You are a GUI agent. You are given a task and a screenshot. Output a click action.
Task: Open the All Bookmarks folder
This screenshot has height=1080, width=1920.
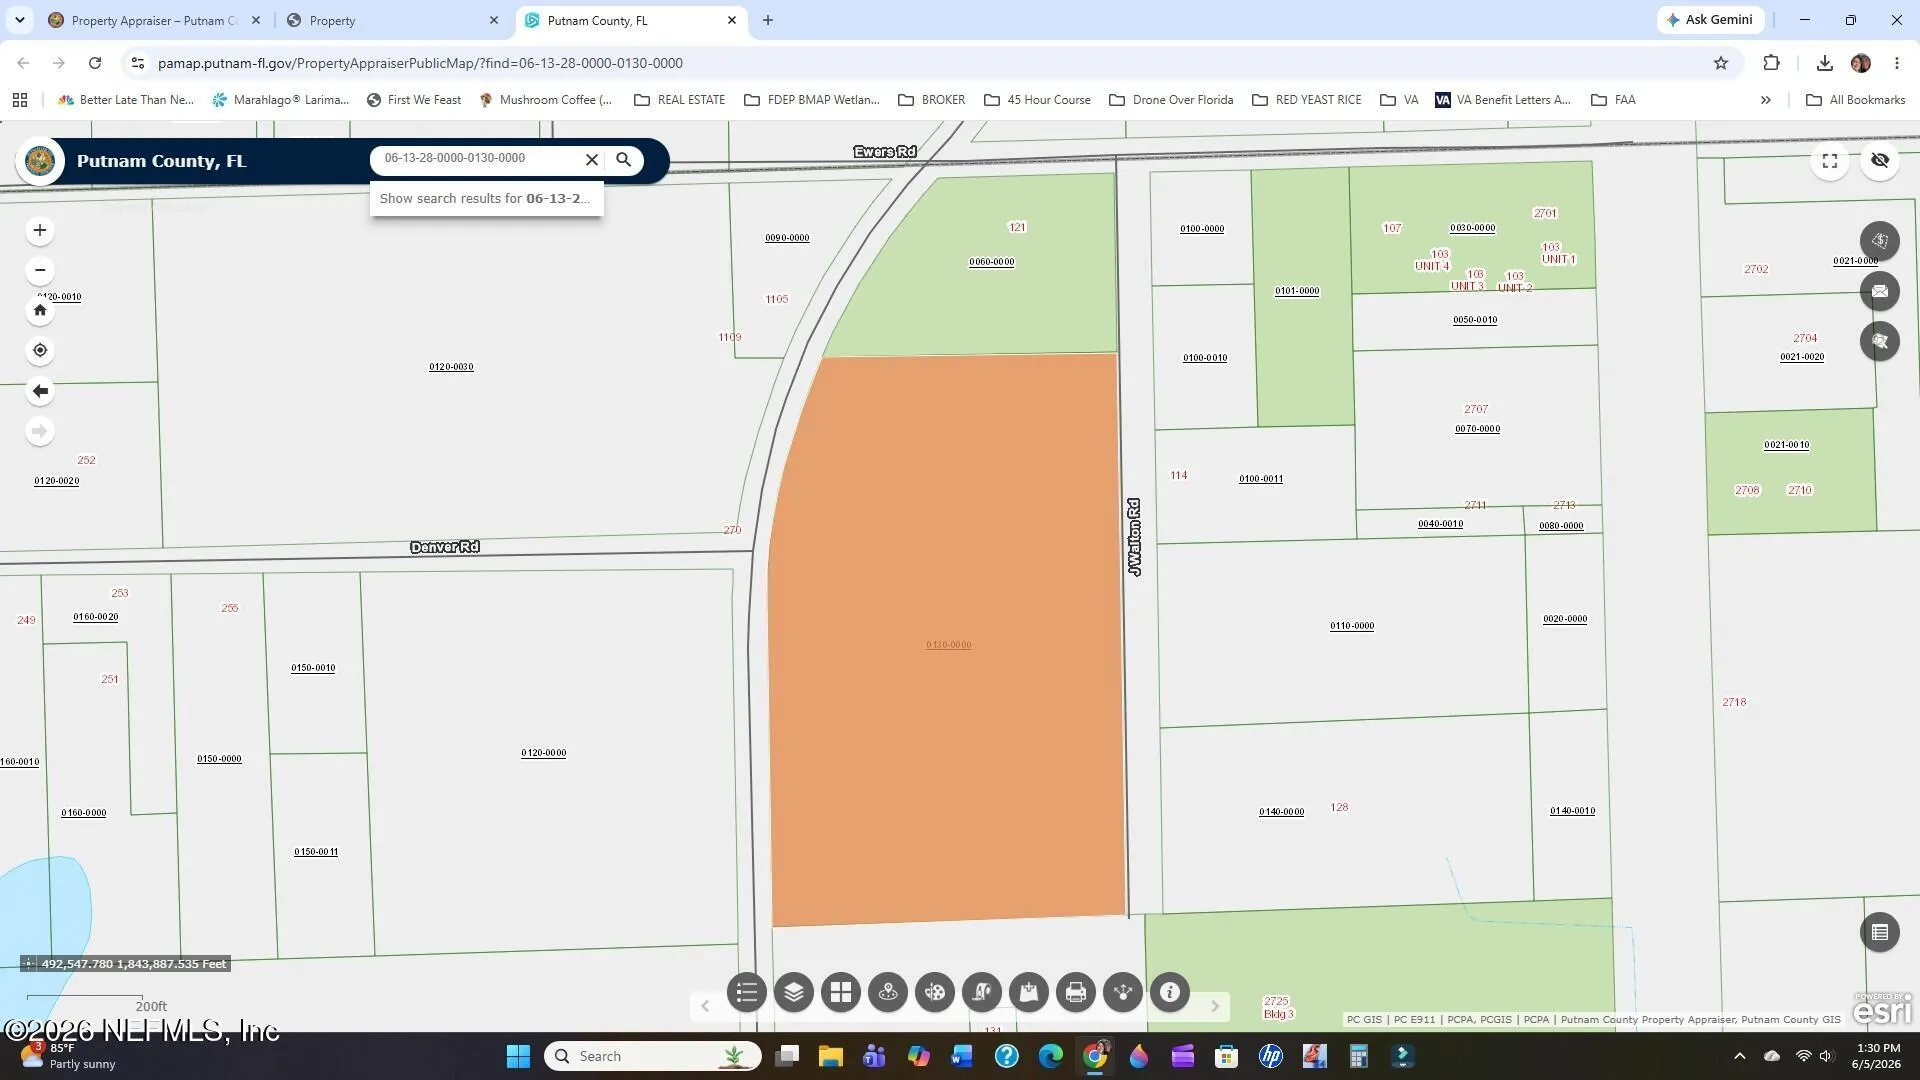coord(1856,100)
